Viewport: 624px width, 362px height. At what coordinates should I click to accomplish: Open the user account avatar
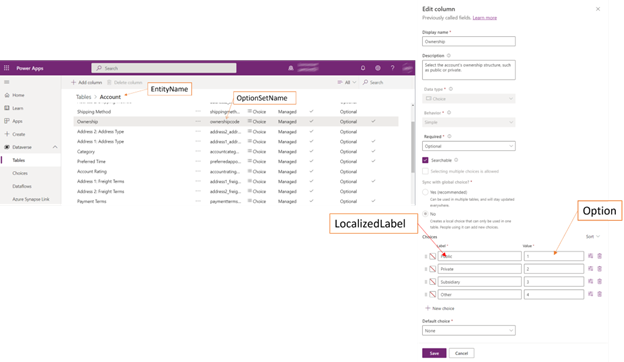coord(407,68)
